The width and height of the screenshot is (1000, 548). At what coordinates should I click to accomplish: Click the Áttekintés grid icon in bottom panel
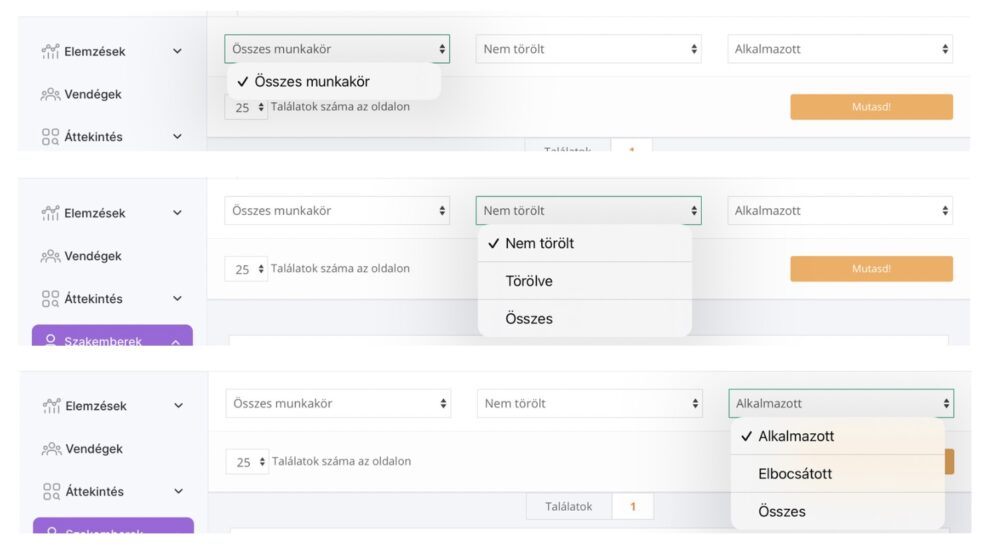[51, 492]
